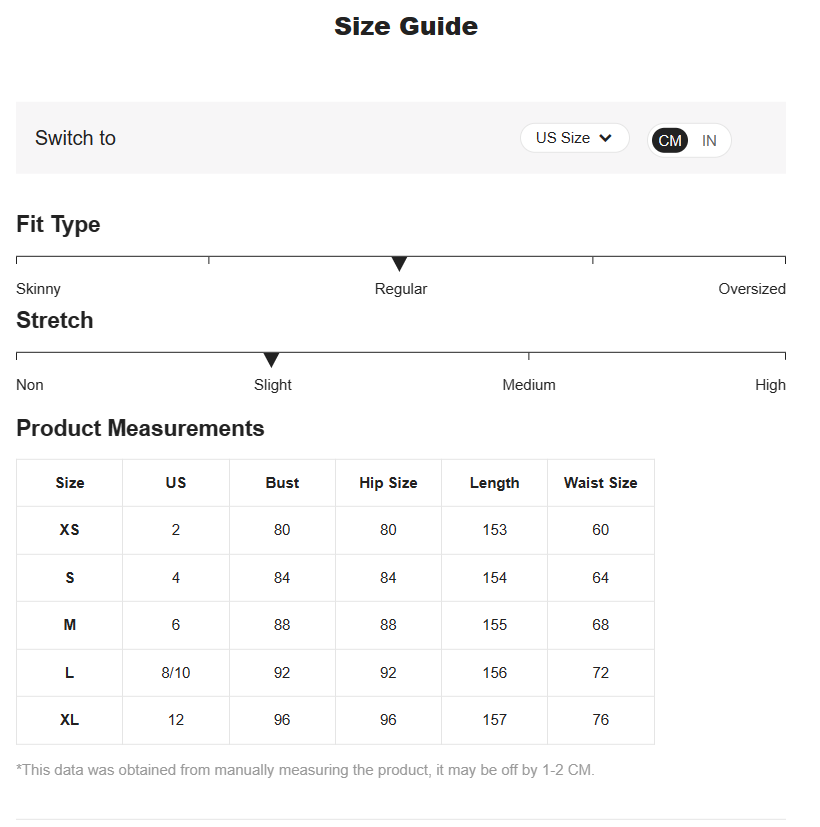Switch measurement units to IN
820x827 pixels.
click(709, 141)
